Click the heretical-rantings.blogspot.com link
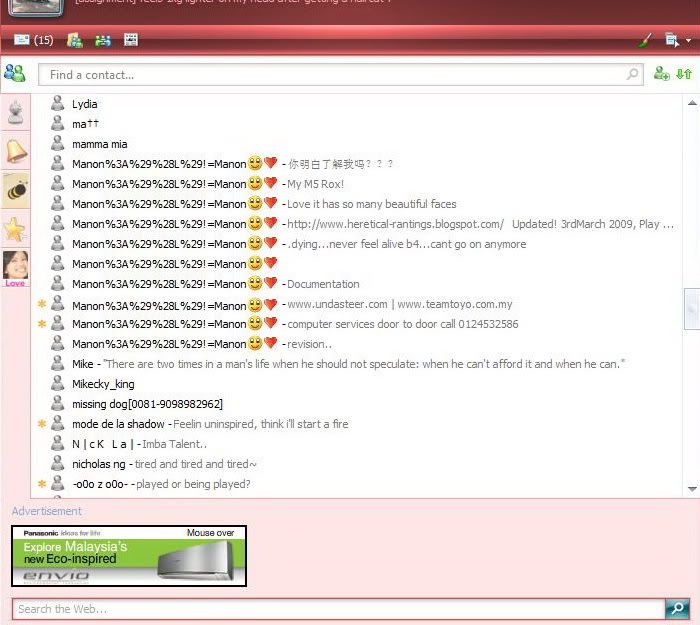The image size is (700, 625). 396,224
